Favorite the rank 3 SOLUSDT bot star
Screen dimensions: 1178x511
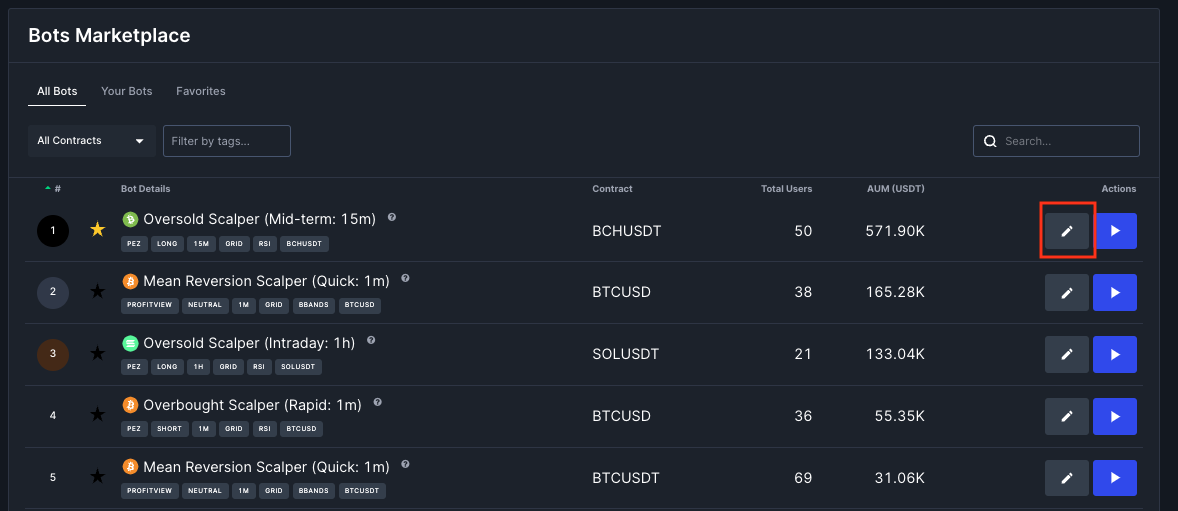pyautogui.click(x=97, y=353)
